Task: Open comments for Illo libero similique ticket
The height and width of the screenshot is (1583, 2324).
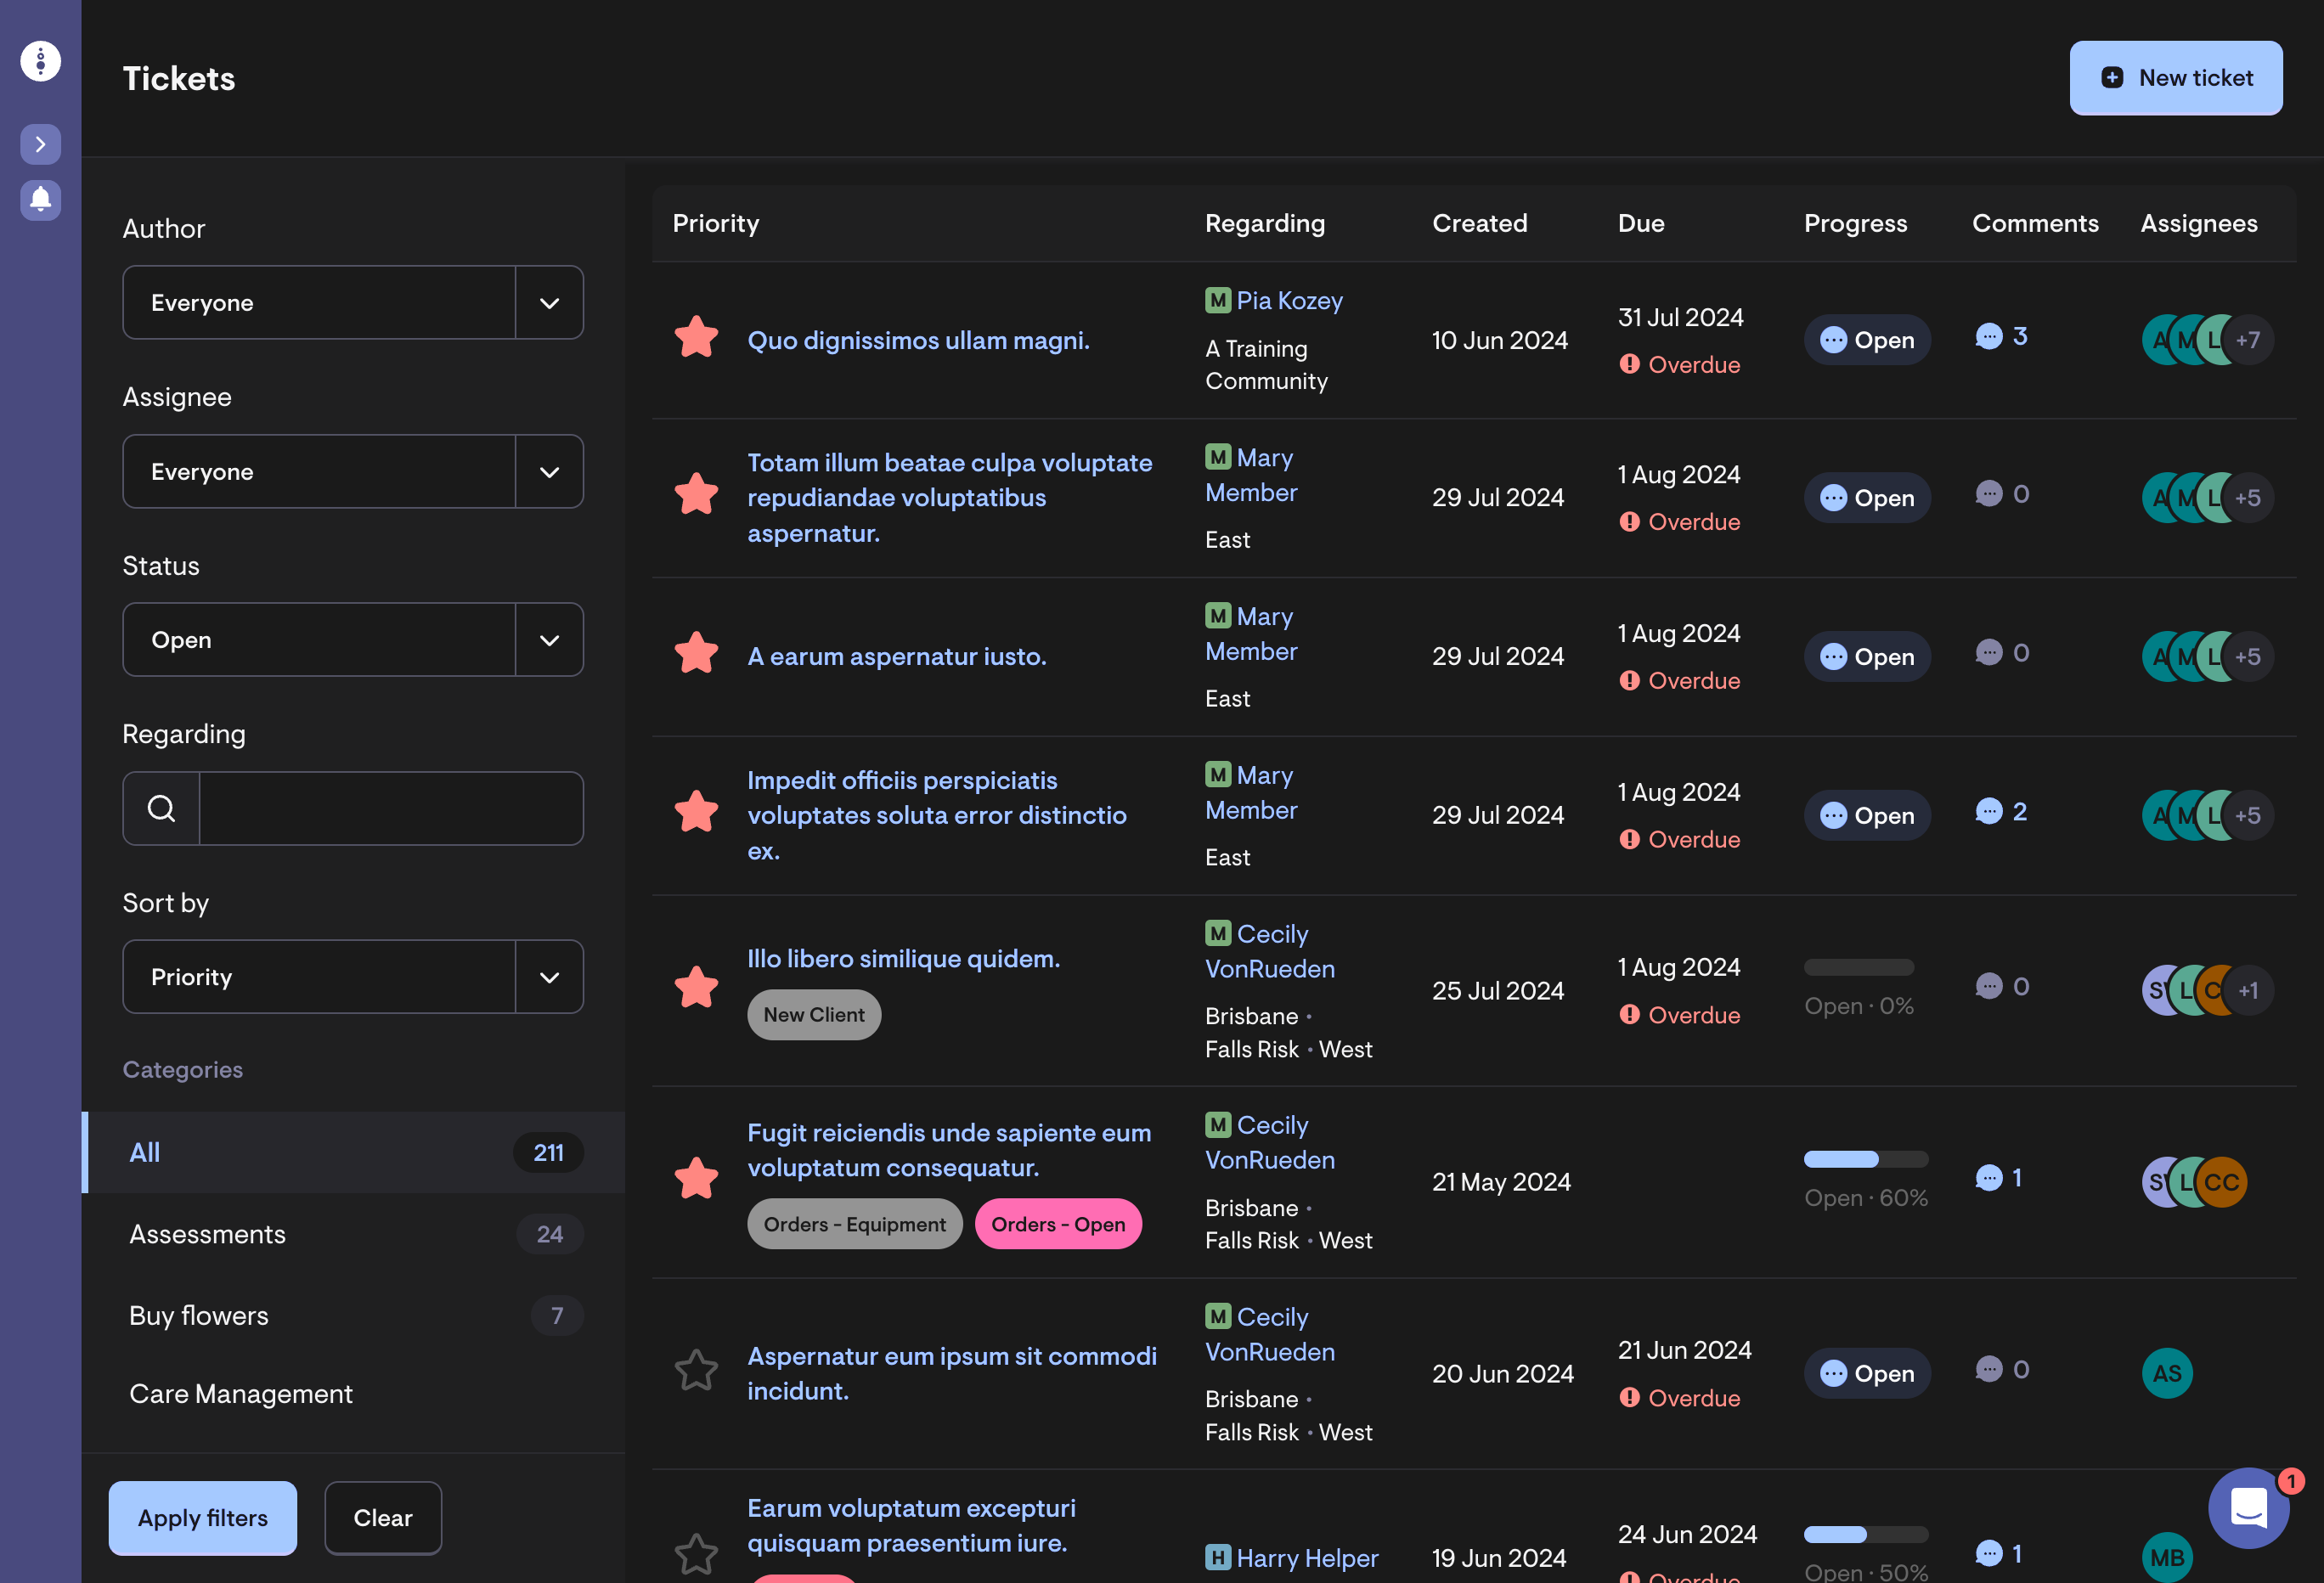Action: (x=2001, y=986)
